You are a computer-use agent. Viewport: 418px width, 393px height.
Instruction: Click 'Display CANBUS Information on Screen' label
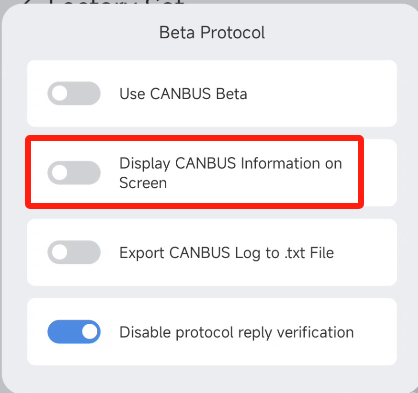231,173
